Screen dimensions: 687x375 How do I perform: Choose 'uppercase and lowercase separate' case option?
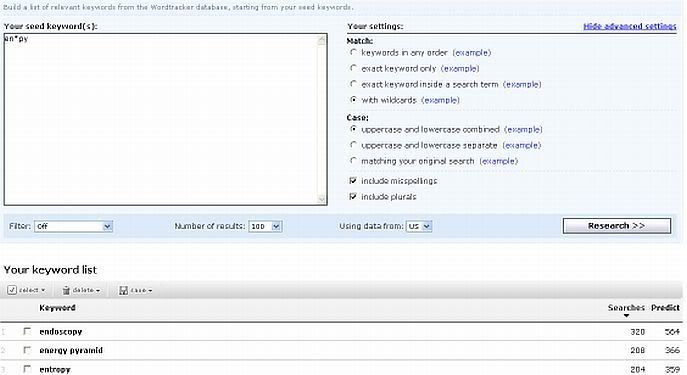(354, 145)
